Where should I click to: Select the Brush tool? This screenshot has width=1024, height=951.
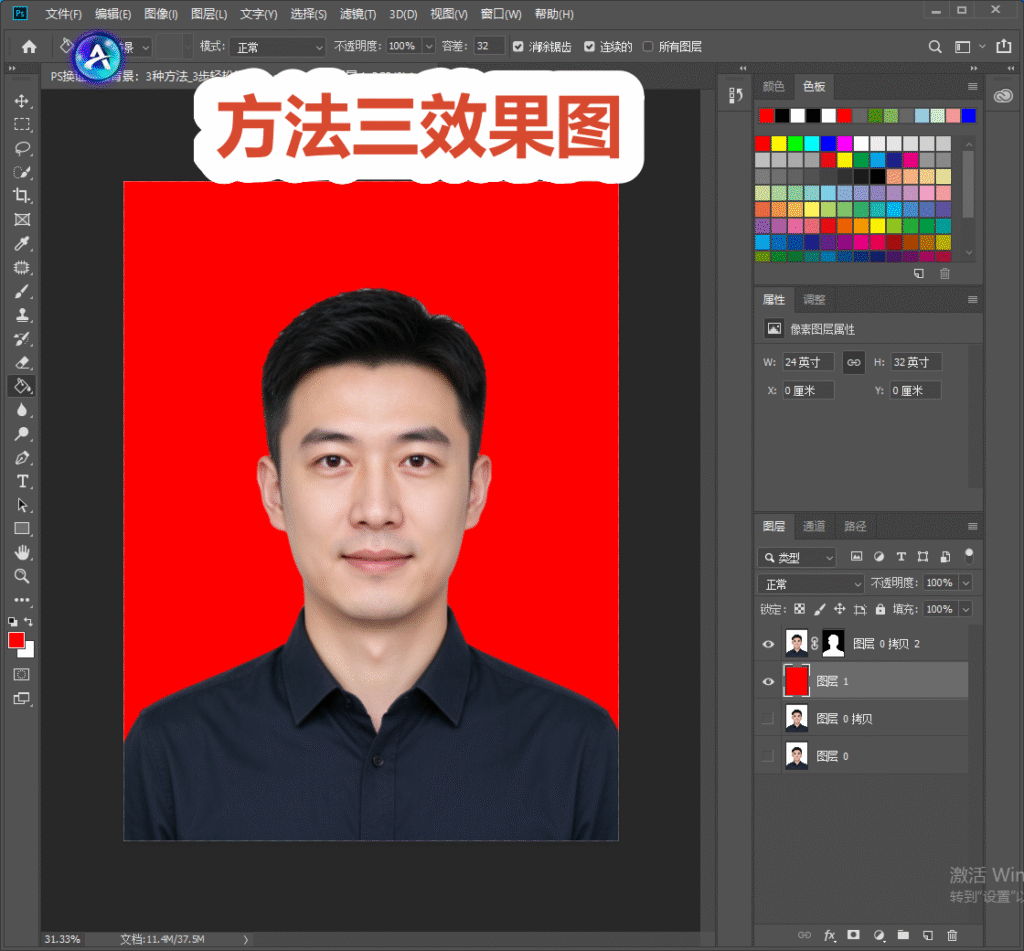(x=22, y=291)
